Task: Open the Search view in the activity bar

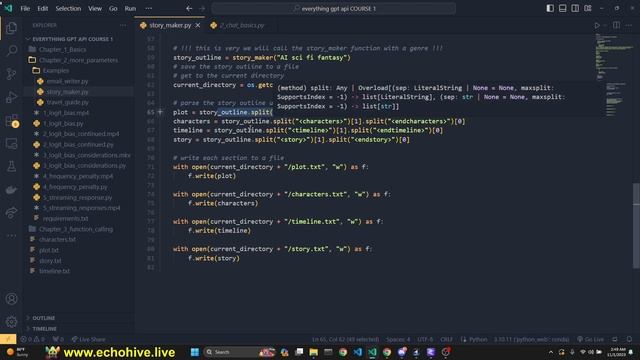Action: 11,51
